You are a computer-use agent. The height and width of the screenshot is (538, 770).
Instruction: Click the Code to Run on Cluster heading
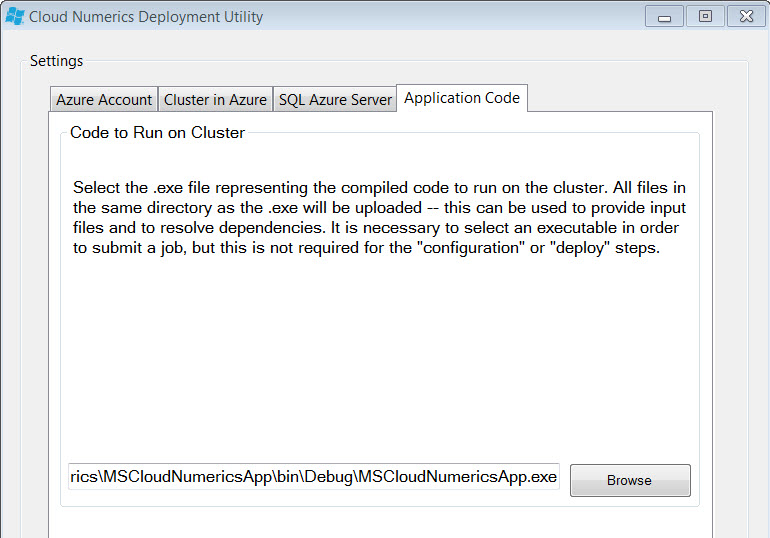(x=157, y=133)
